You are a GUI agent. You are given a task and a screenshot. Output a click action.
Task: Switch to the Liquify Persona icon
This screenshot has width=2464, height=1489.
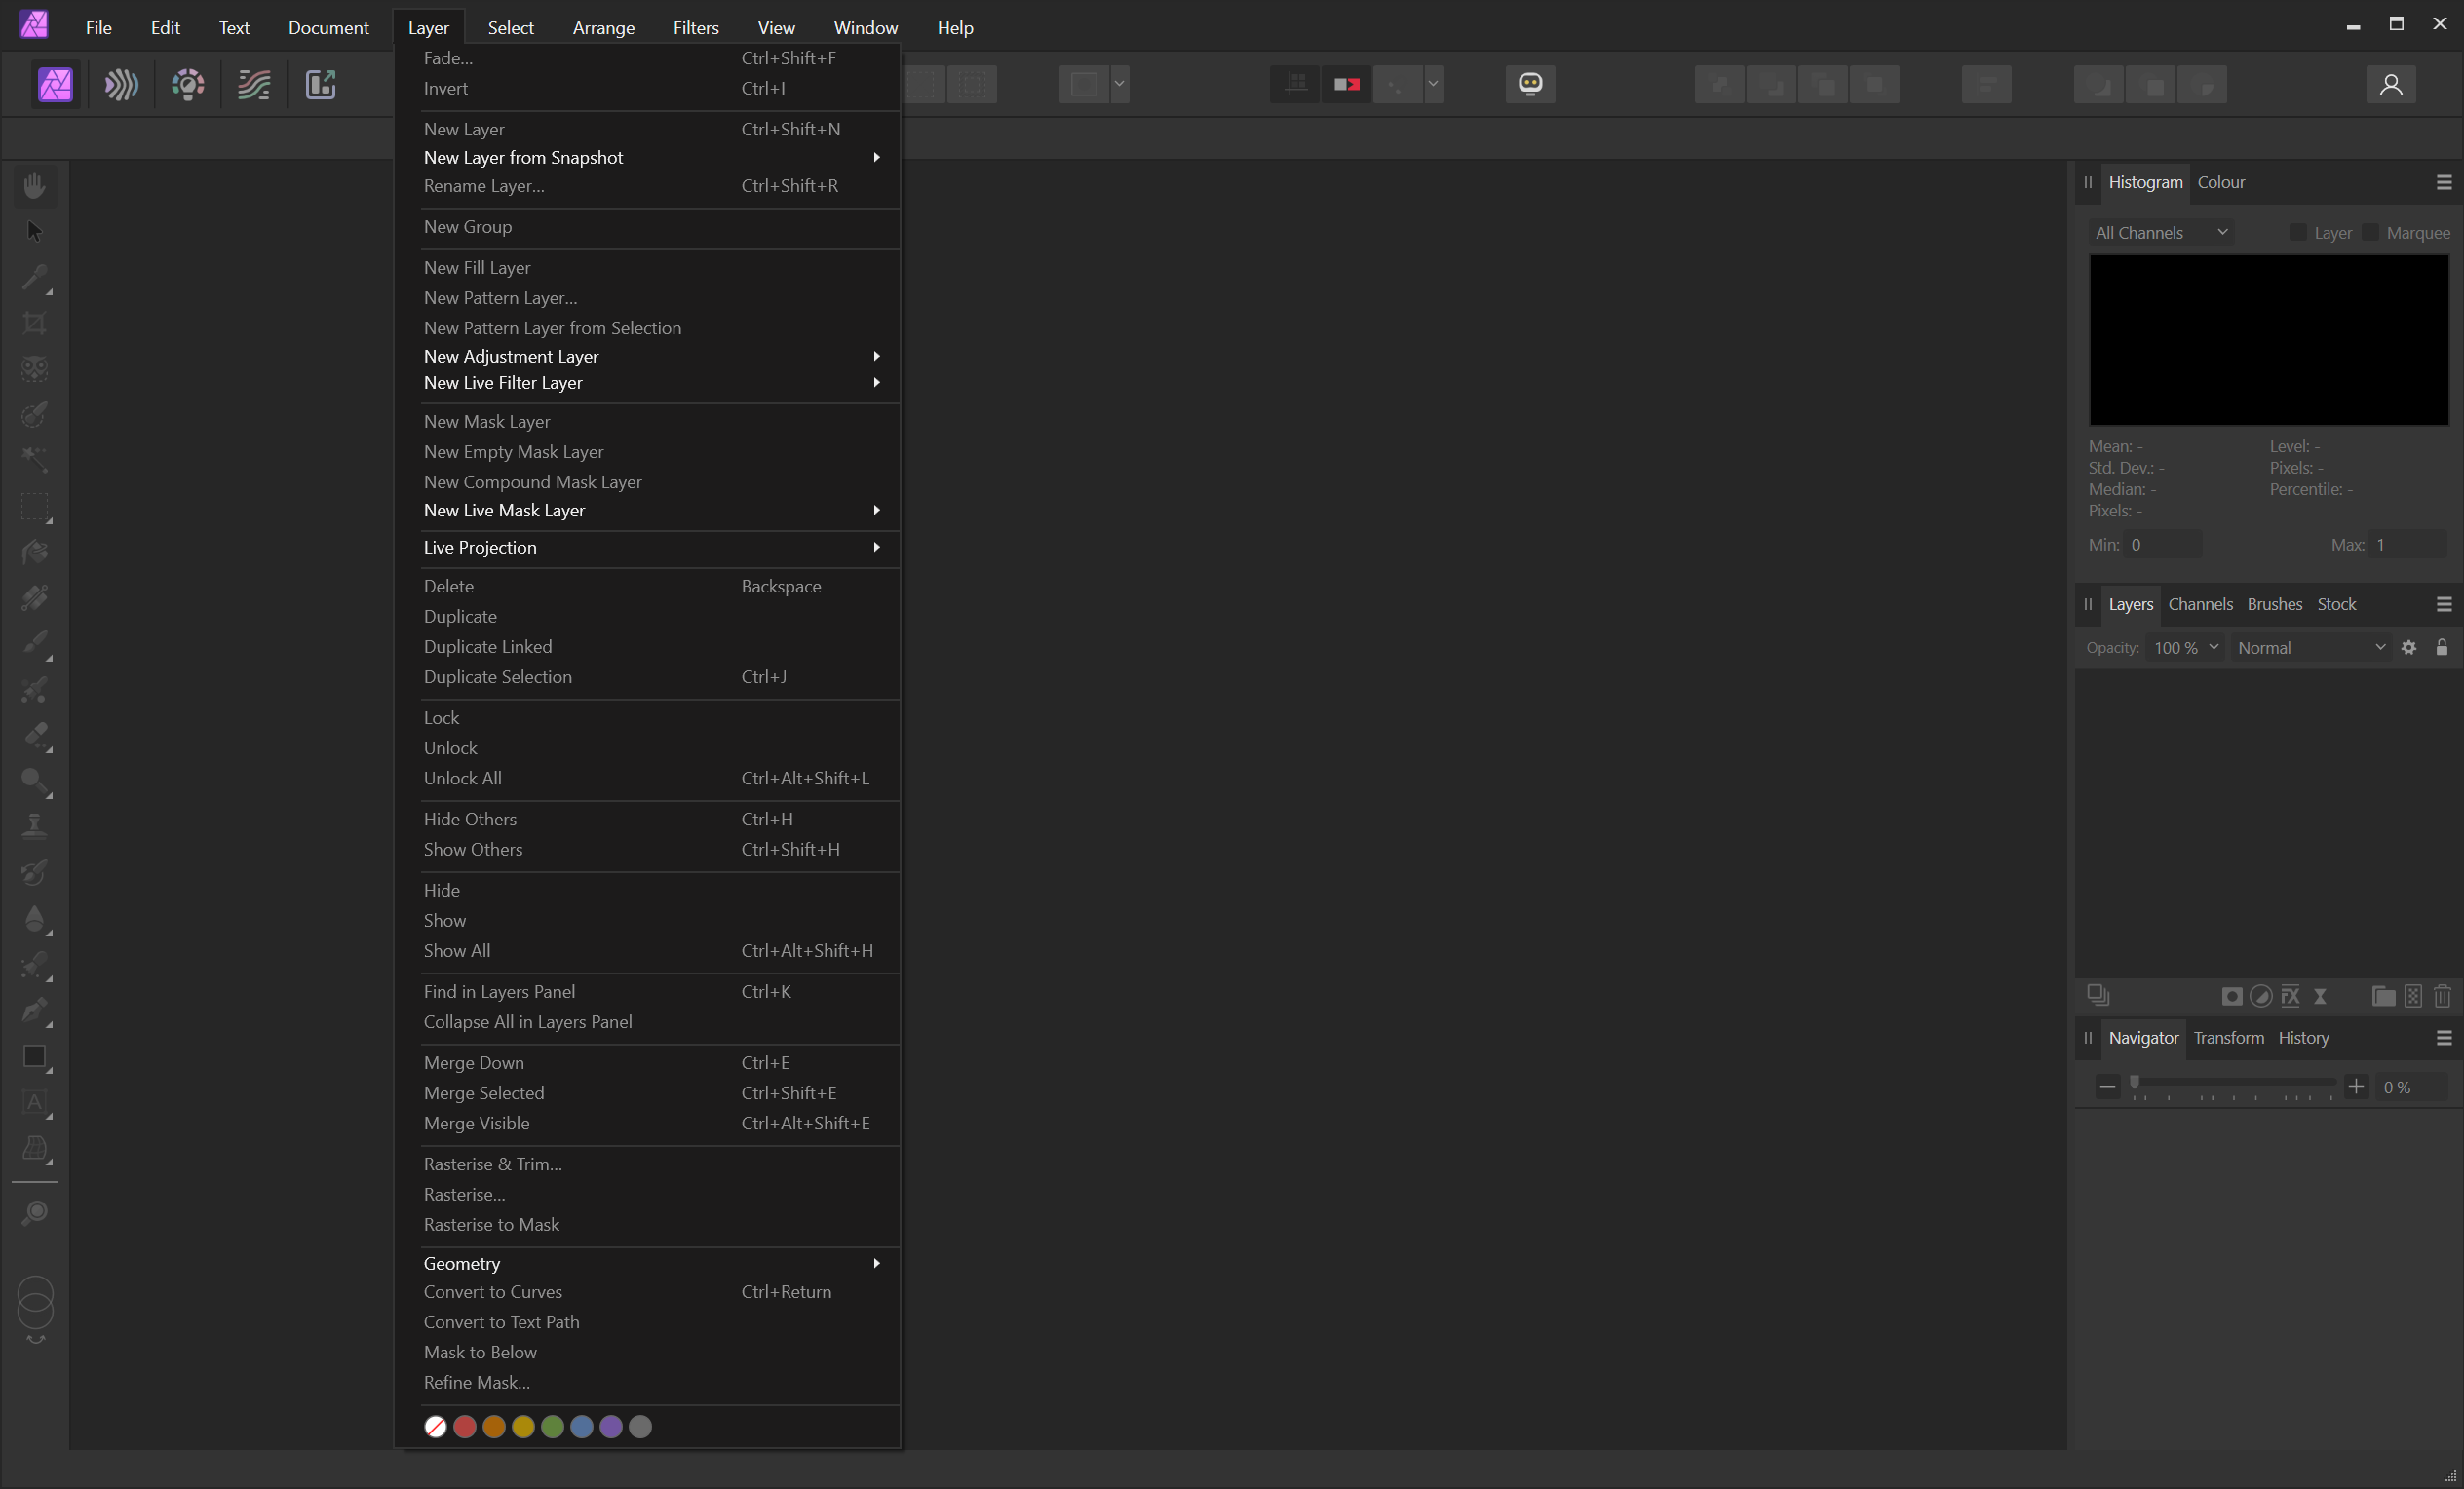(121, 85)
